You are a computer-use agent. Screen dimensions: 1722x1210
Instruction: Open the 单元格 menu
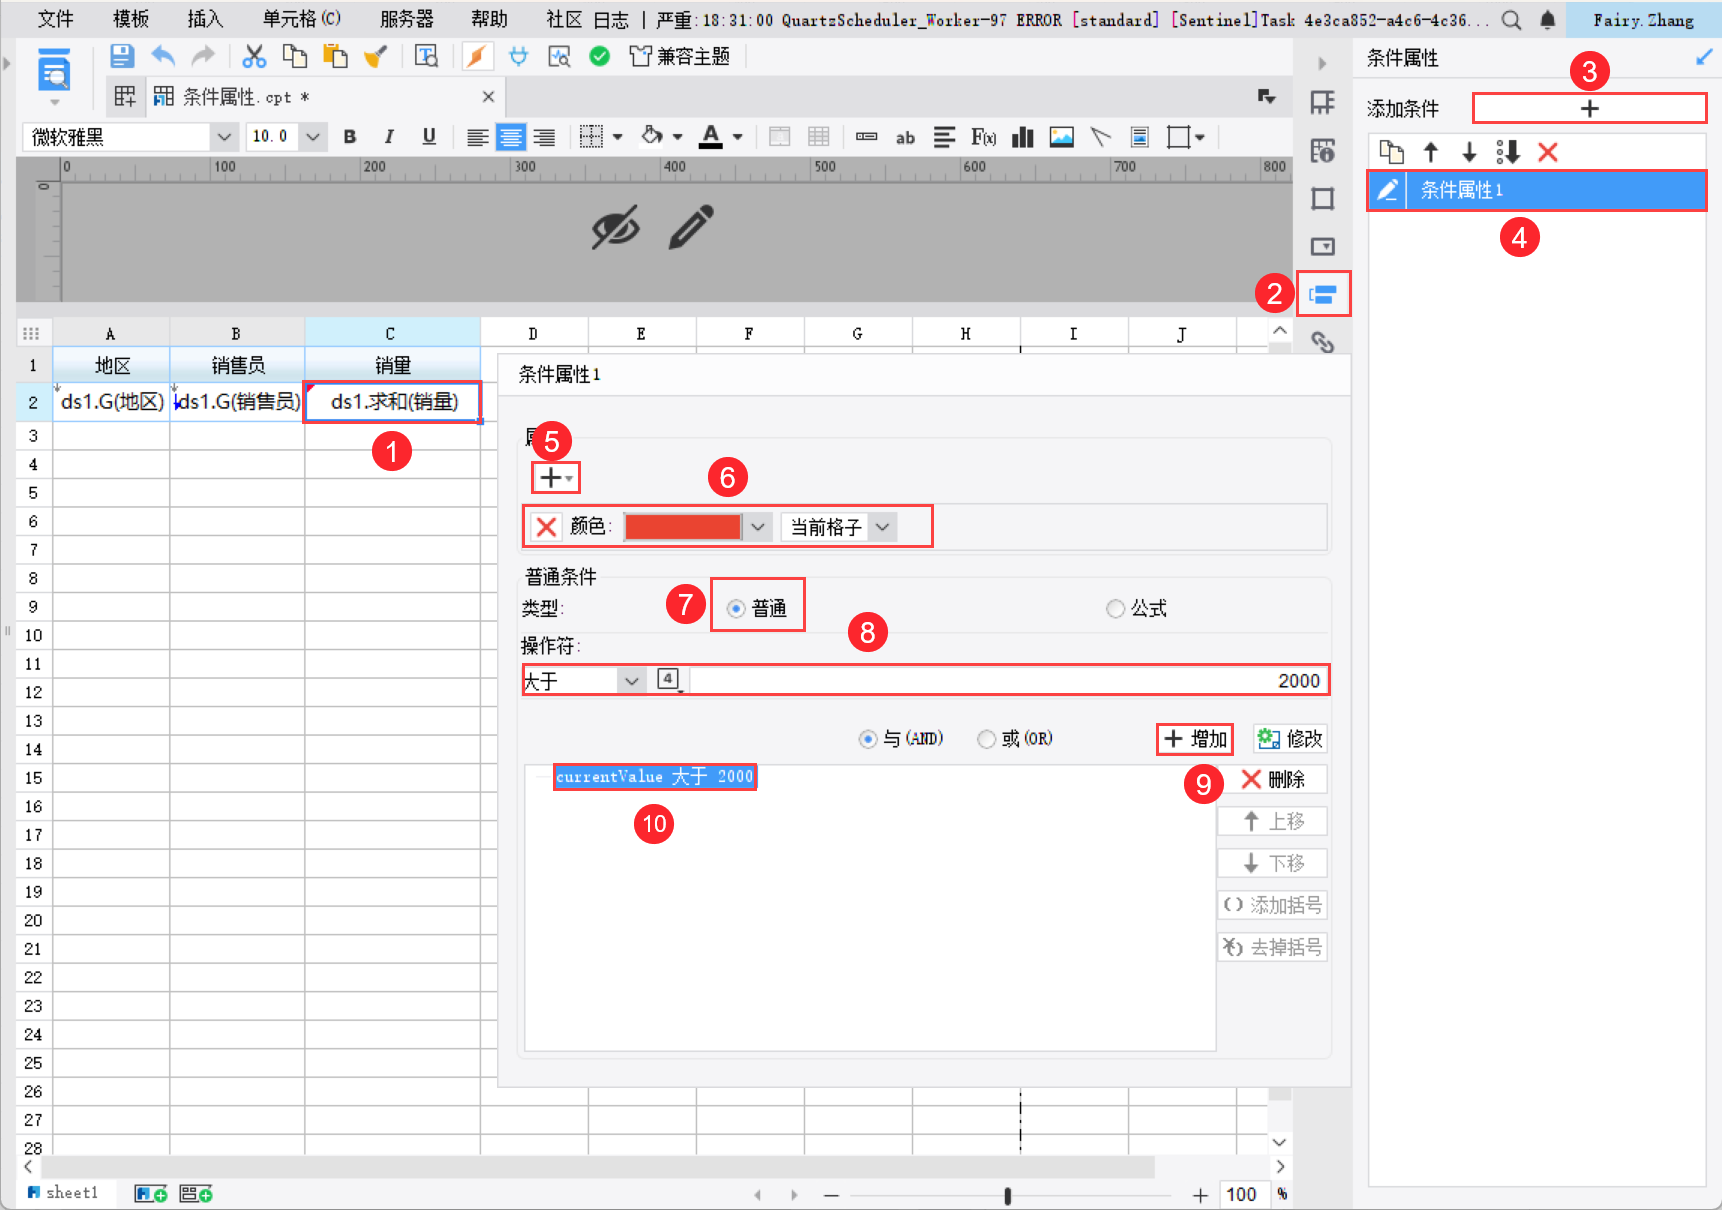click(x=302, y=19)
